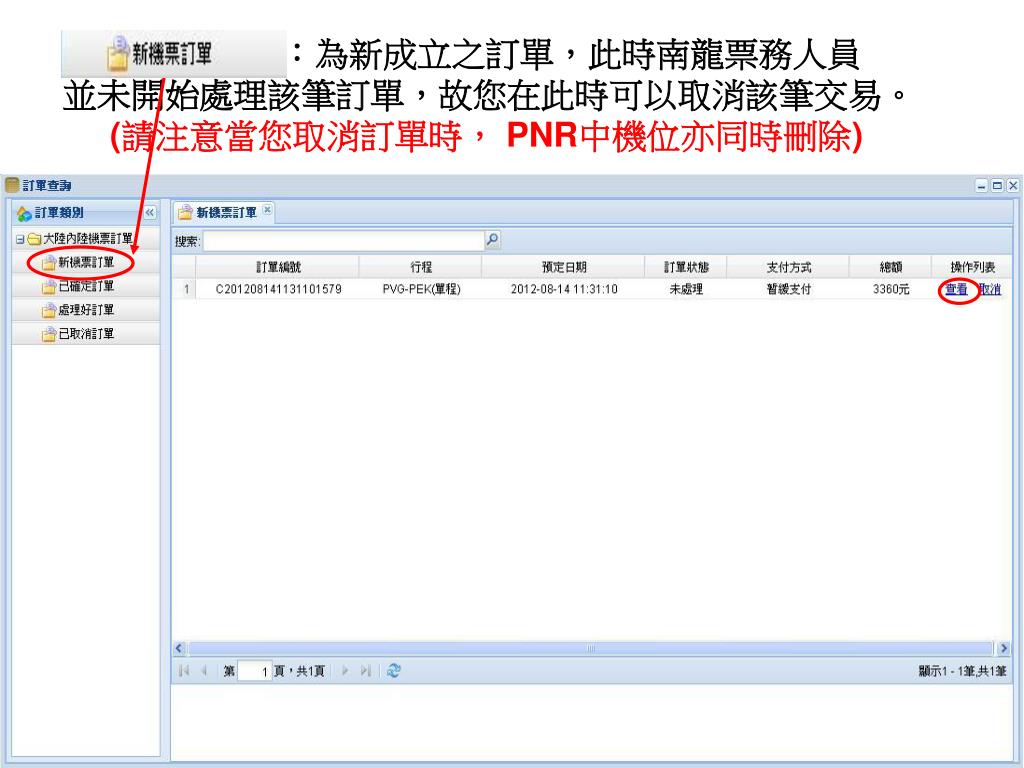1024x768 pixels.
Task: Select order number C201208141131101579 cell
Action: (x=278, y=289)
